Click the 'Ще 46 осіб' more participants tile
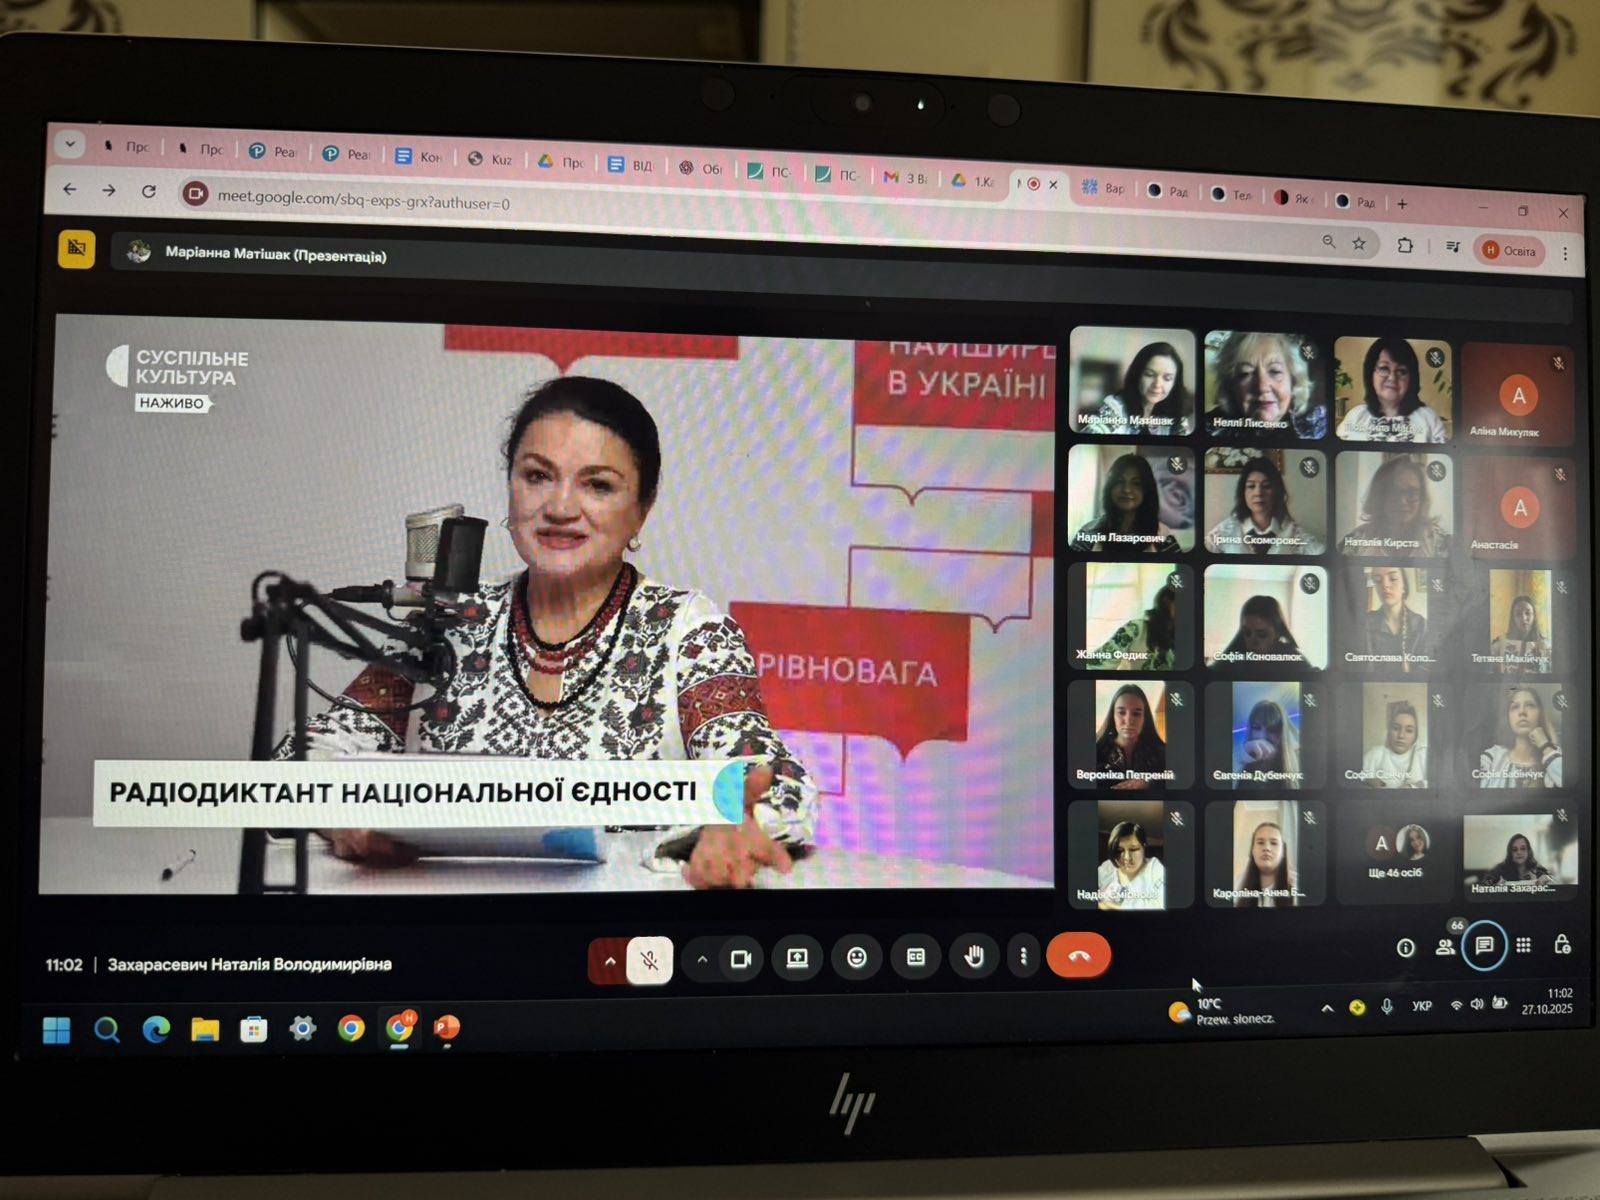Viewport: 1600px width, 1200px height. tap(1394, 853)
